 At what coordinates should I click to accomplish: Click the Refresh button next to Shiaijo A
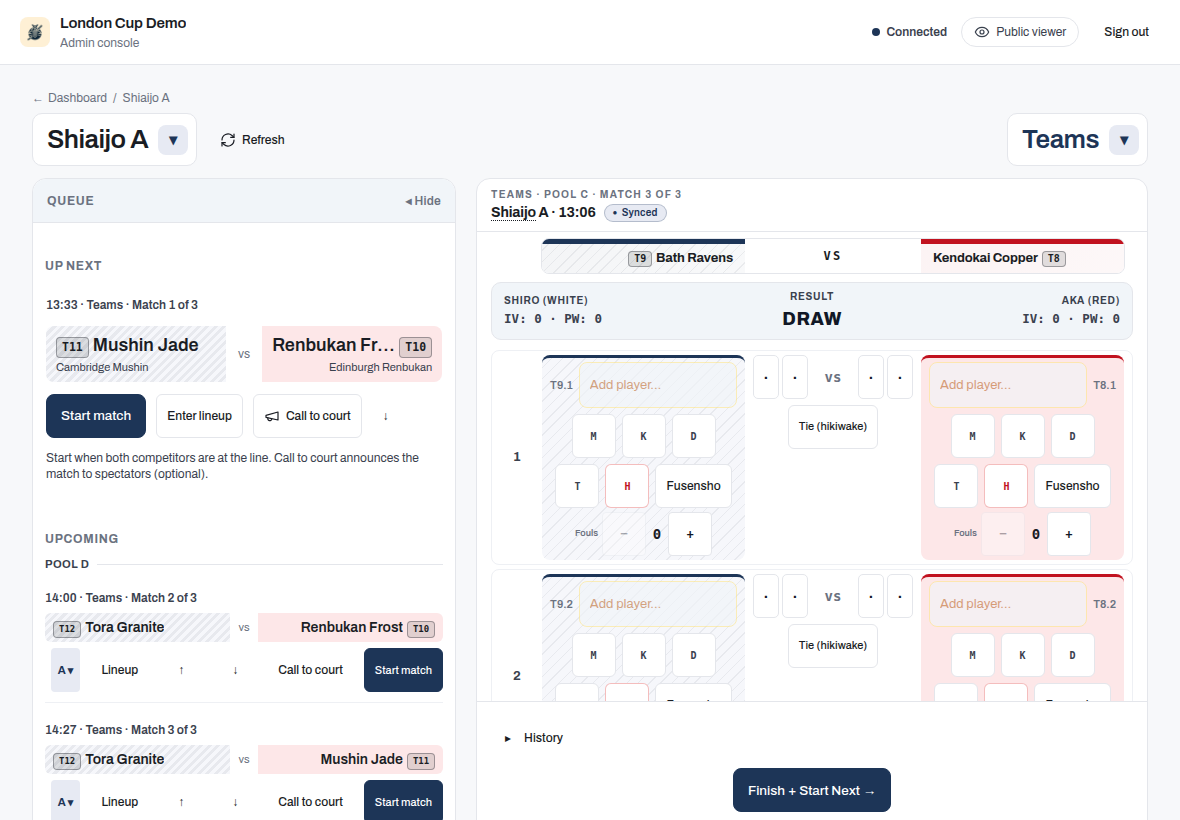[x=253, y=140]
